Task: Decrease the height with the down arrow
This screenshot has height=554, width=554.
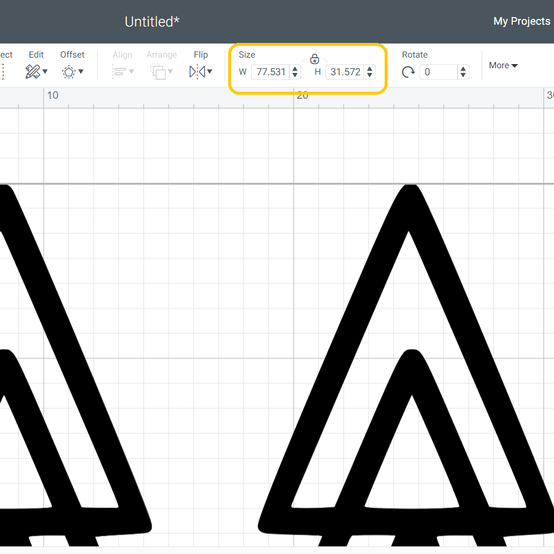Action: [370, 75]
